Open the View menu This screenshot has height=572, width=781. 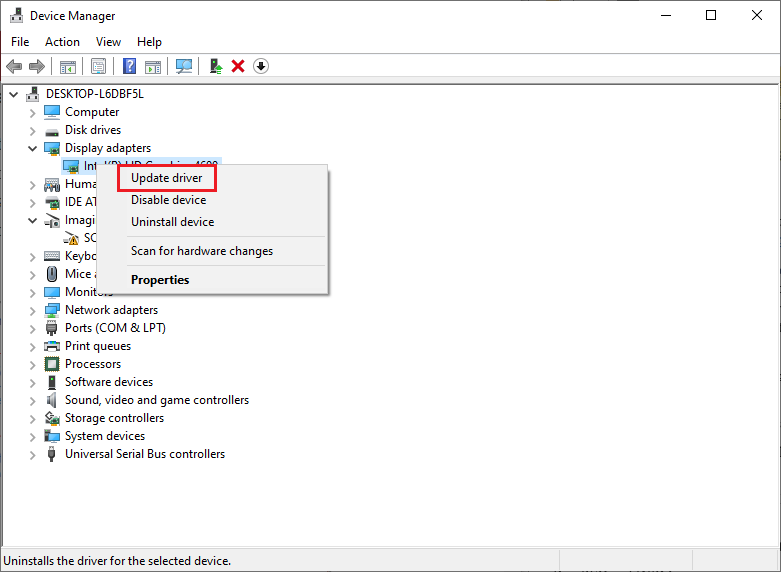(x=108, y=42)
